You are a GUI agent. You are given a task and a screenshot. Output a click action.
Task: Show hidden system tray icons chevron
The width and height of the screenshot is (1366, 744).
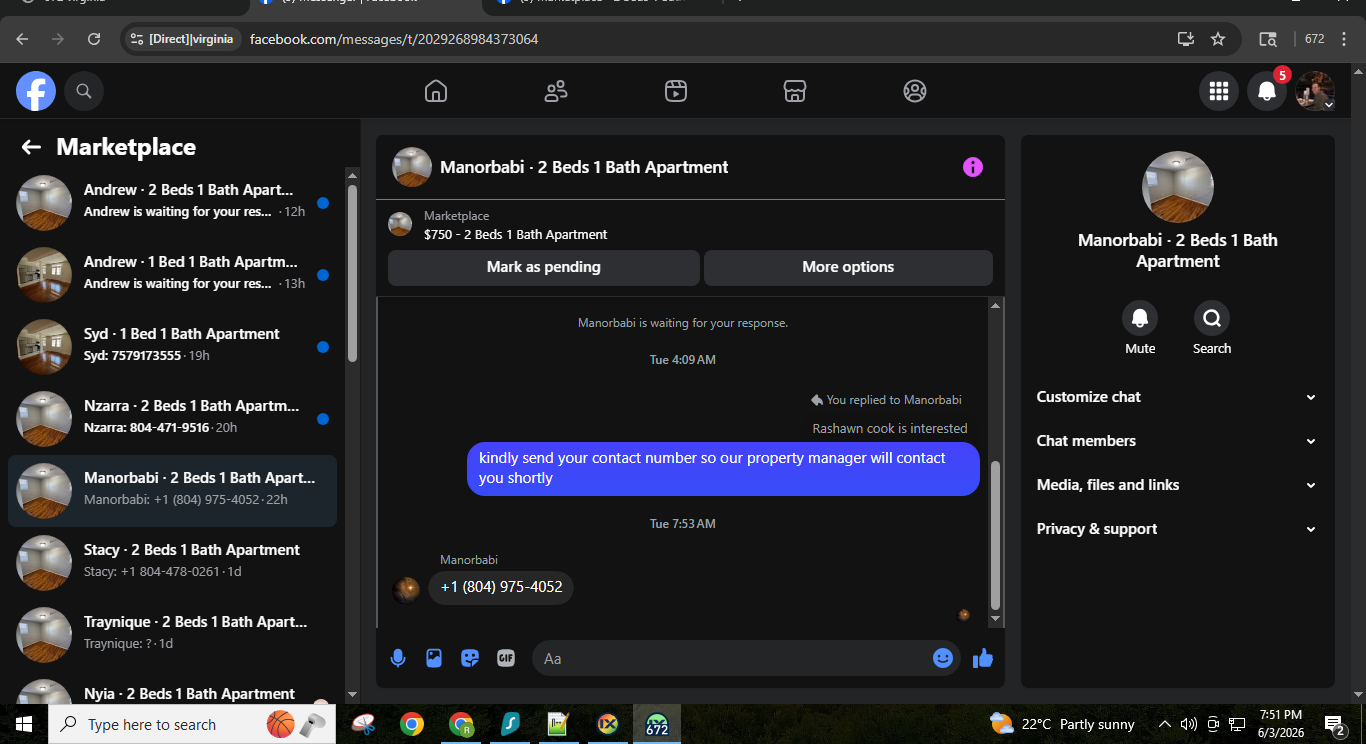click(1164, 724)
